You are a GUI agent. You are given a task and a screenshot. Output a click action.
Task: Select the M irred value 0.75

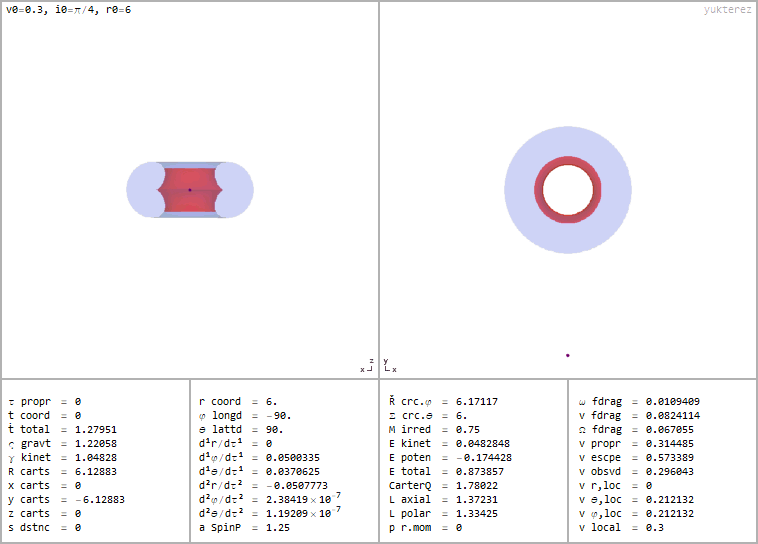click(x=468, y=429)
